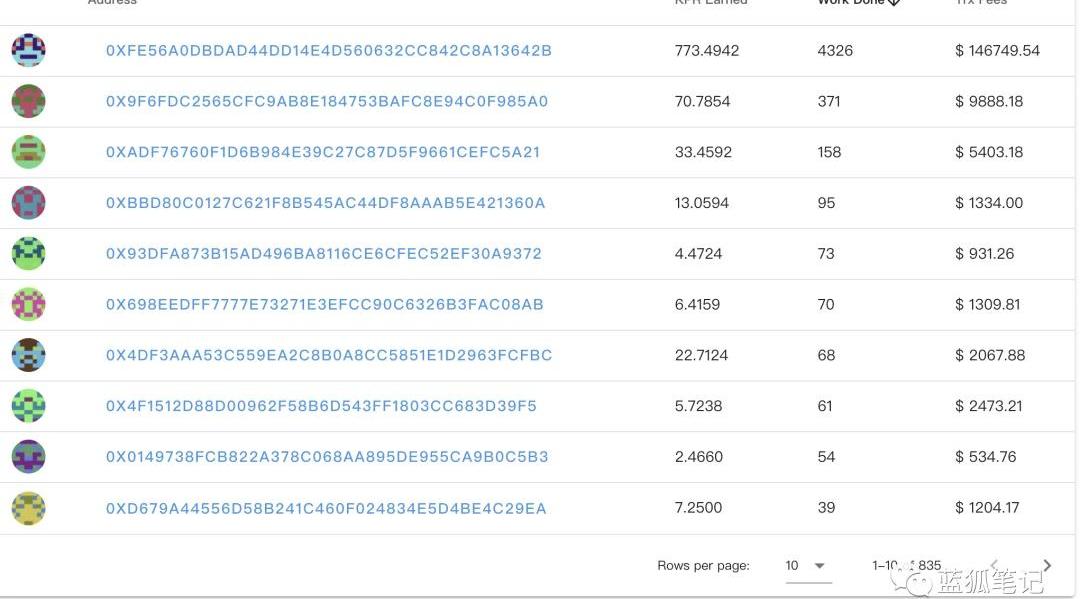Click avatar beside address starting 0XADF76760

pyautogui.click(x=28, y=152)
